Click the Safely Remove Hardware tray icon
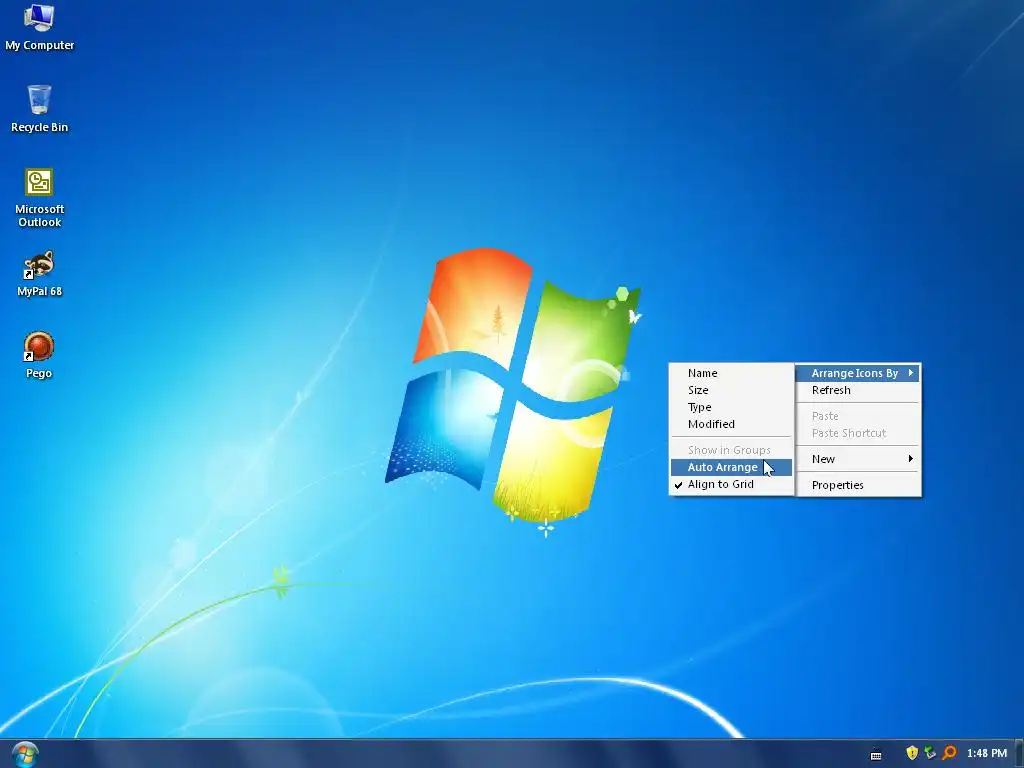The image size is (1024, 768). [931, 753]
